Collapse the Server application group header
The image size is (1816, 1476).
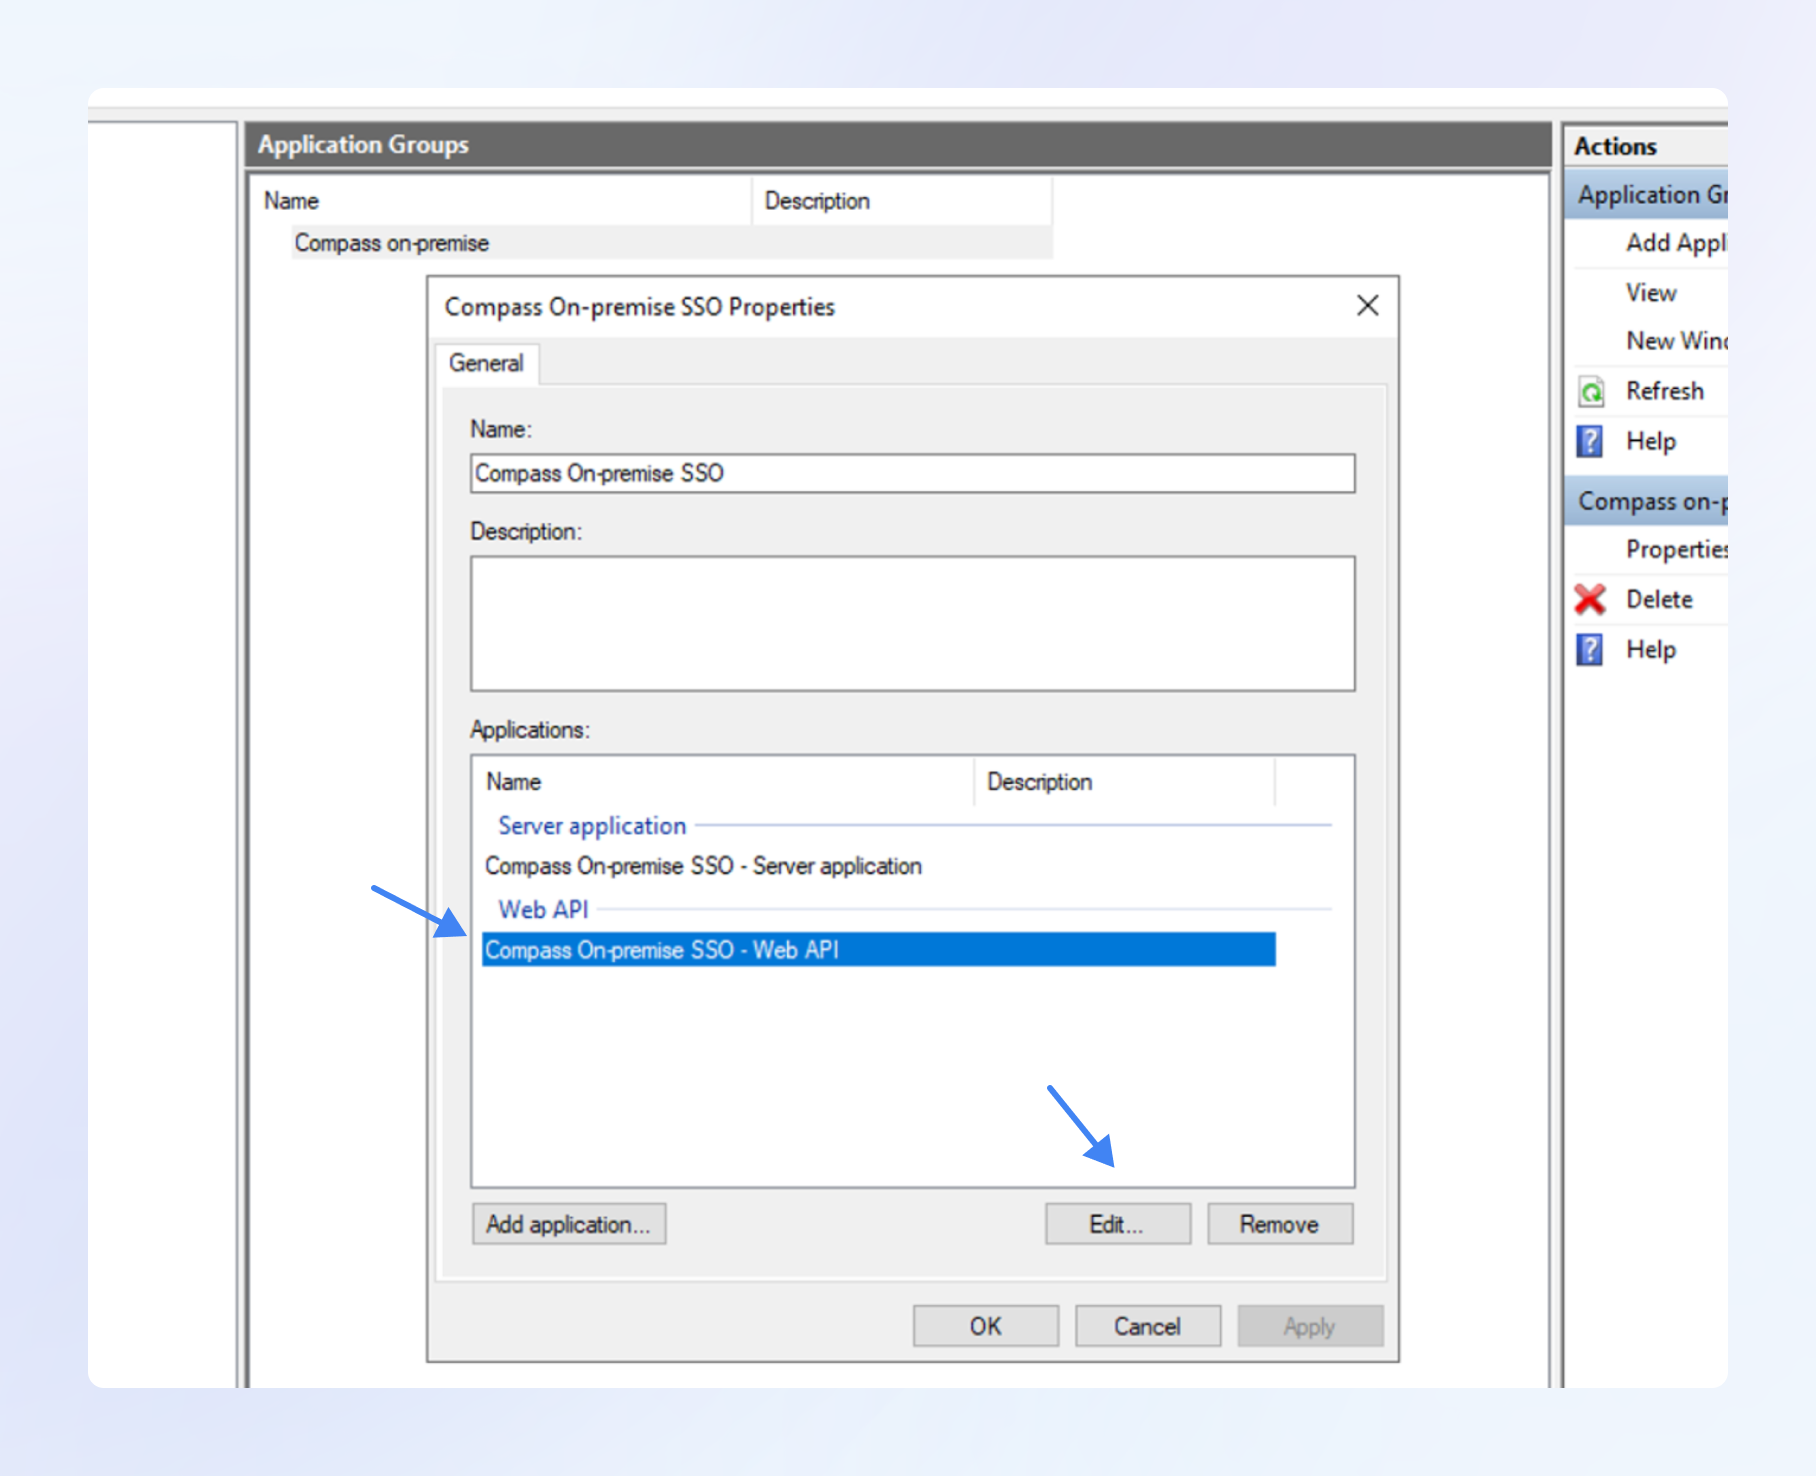click(592, 826)
